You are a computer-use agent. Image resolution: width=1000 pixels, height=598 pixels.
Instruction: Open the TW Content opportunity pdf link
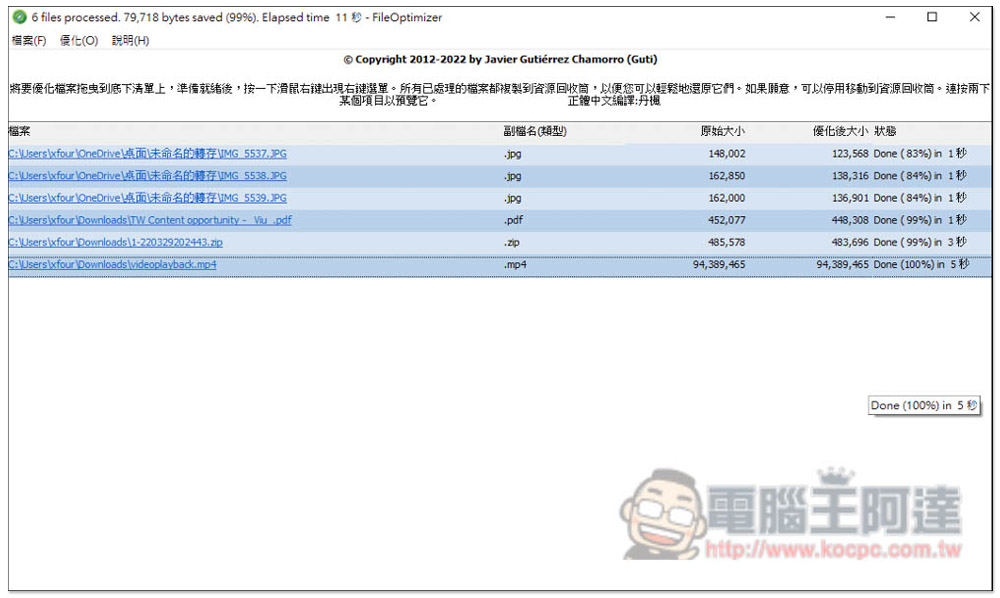150,220
